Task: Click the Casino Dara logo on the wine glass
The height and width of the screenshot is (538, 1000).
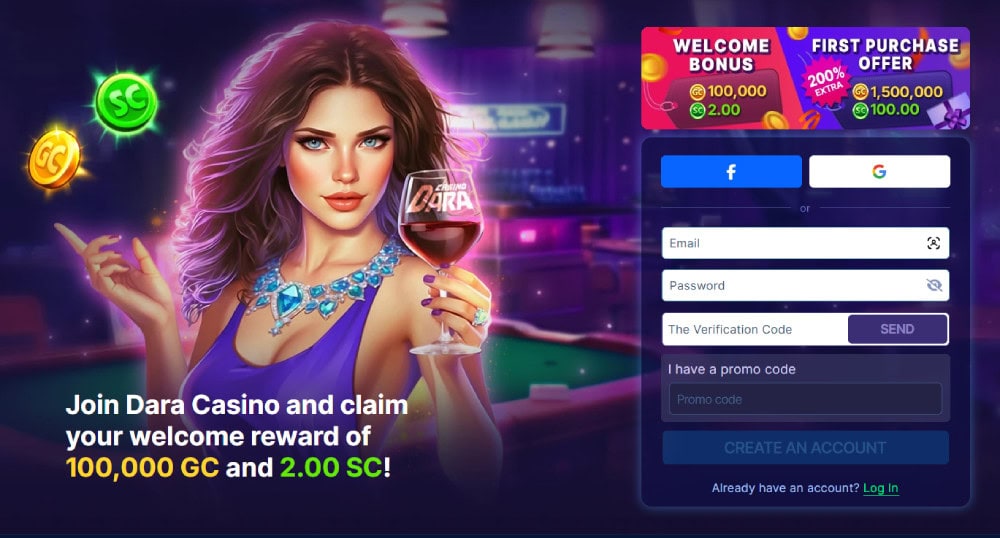Action: pos(441,197)
